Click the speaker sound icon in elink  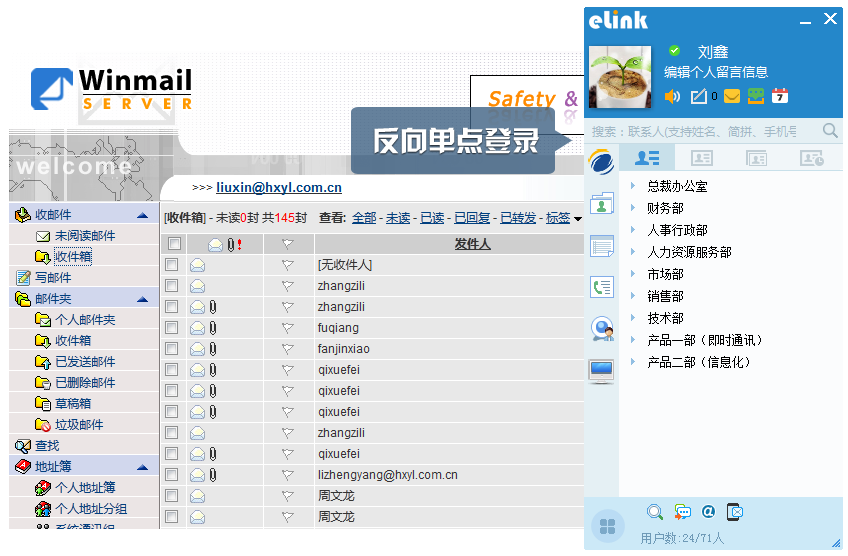pyautogui.click(x=672, y=97)
